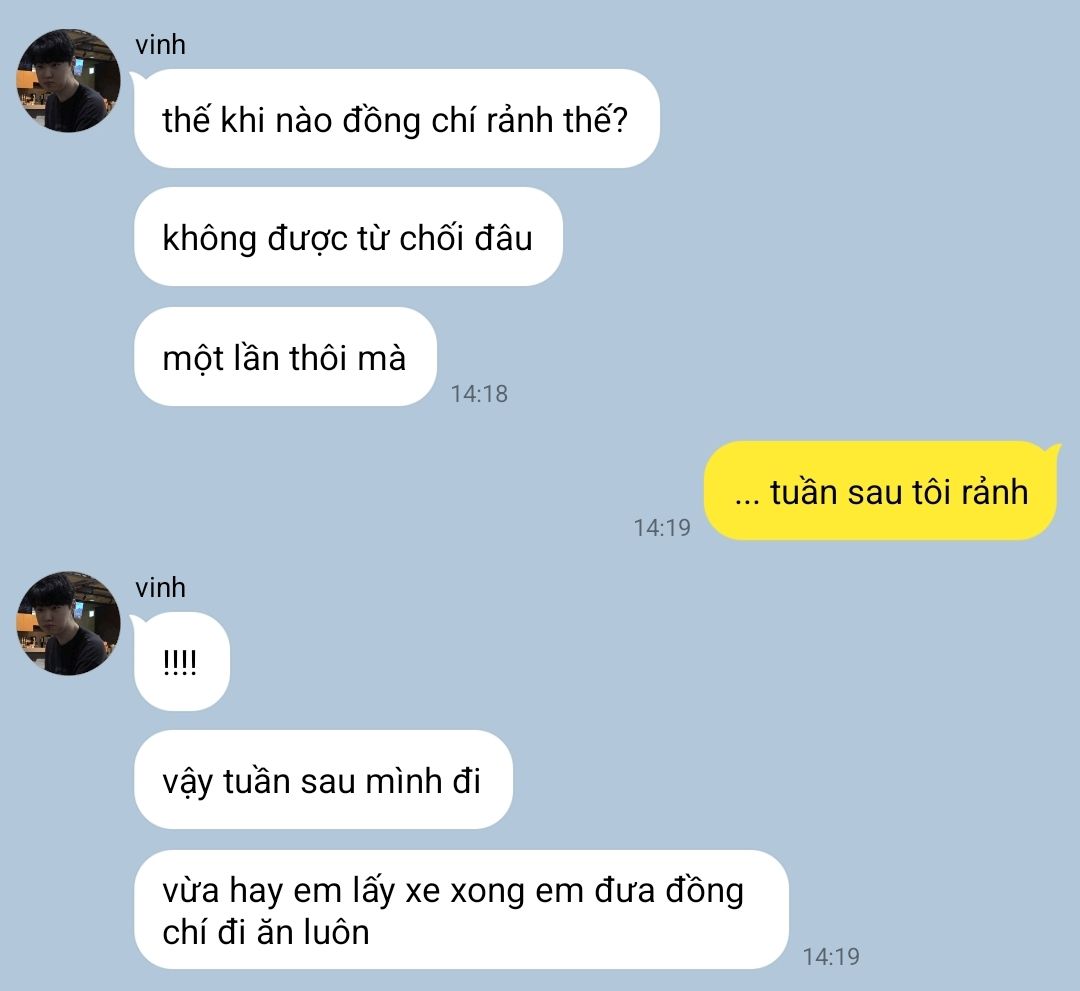Select the sender name vinh at top

(160, 45)
